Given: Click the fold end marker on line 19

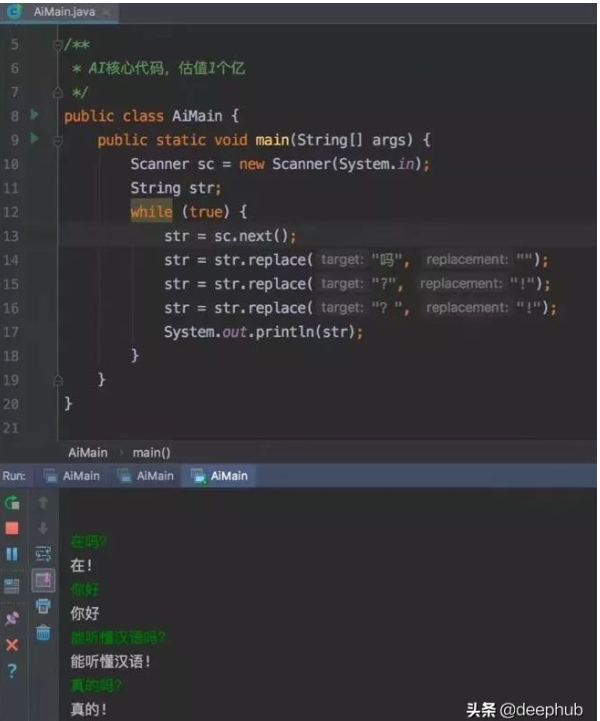Looking at the screenshot, I should 58,380.
